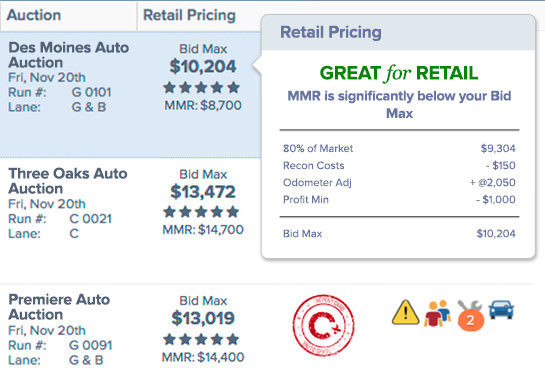Click the MMR: $8,700 value
Viewport: 545px width, 385px height.
pos(203,105)
